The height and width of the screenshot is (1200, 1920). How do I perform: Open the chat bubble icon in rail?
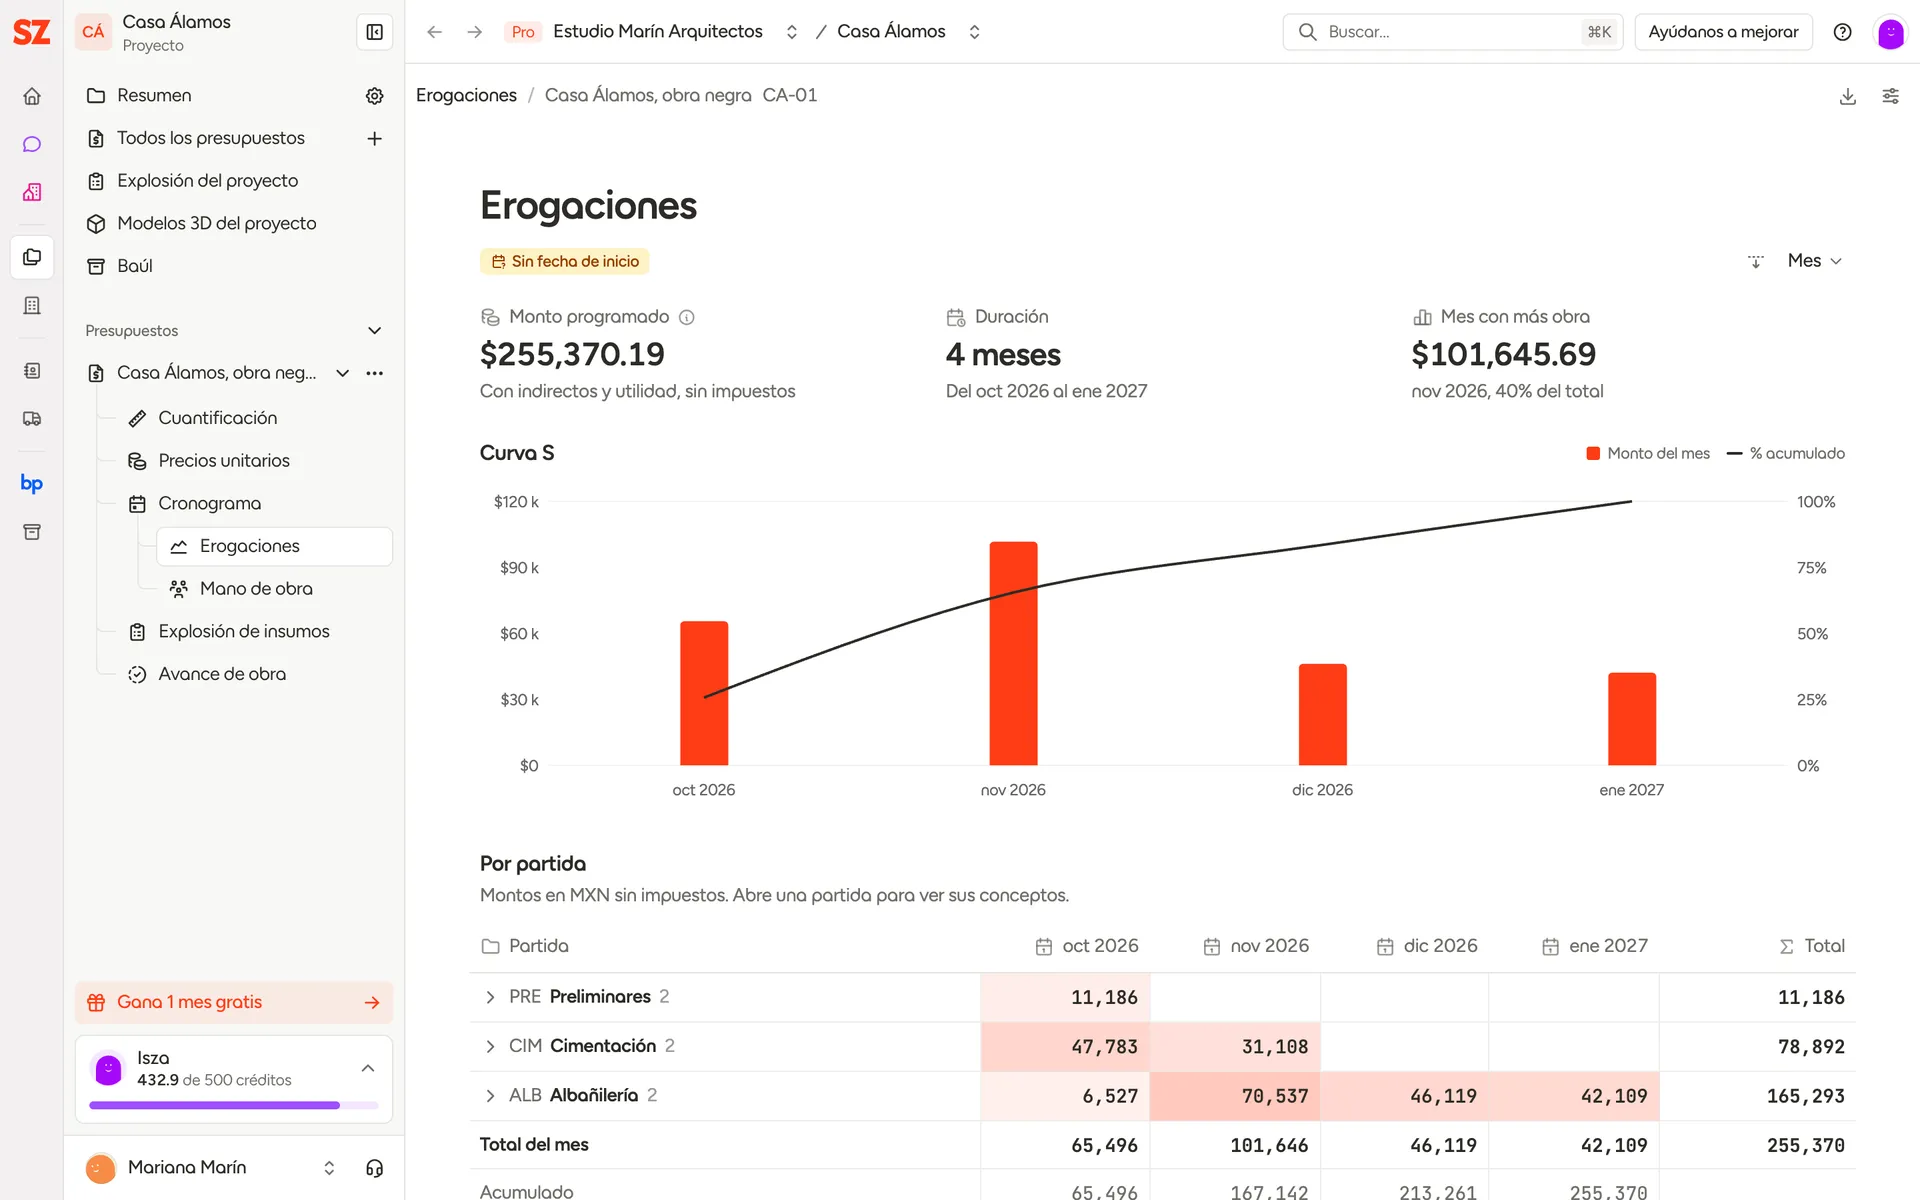tap(32, 144)
